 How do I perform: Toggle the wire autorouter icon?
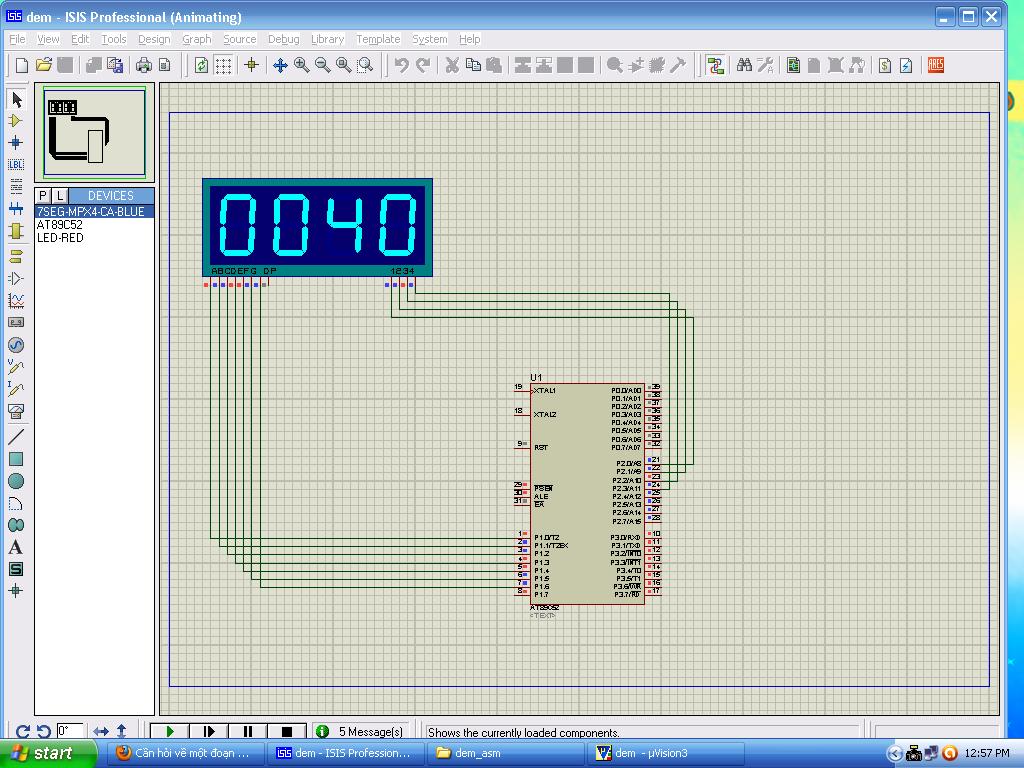[x=715, y=65]
